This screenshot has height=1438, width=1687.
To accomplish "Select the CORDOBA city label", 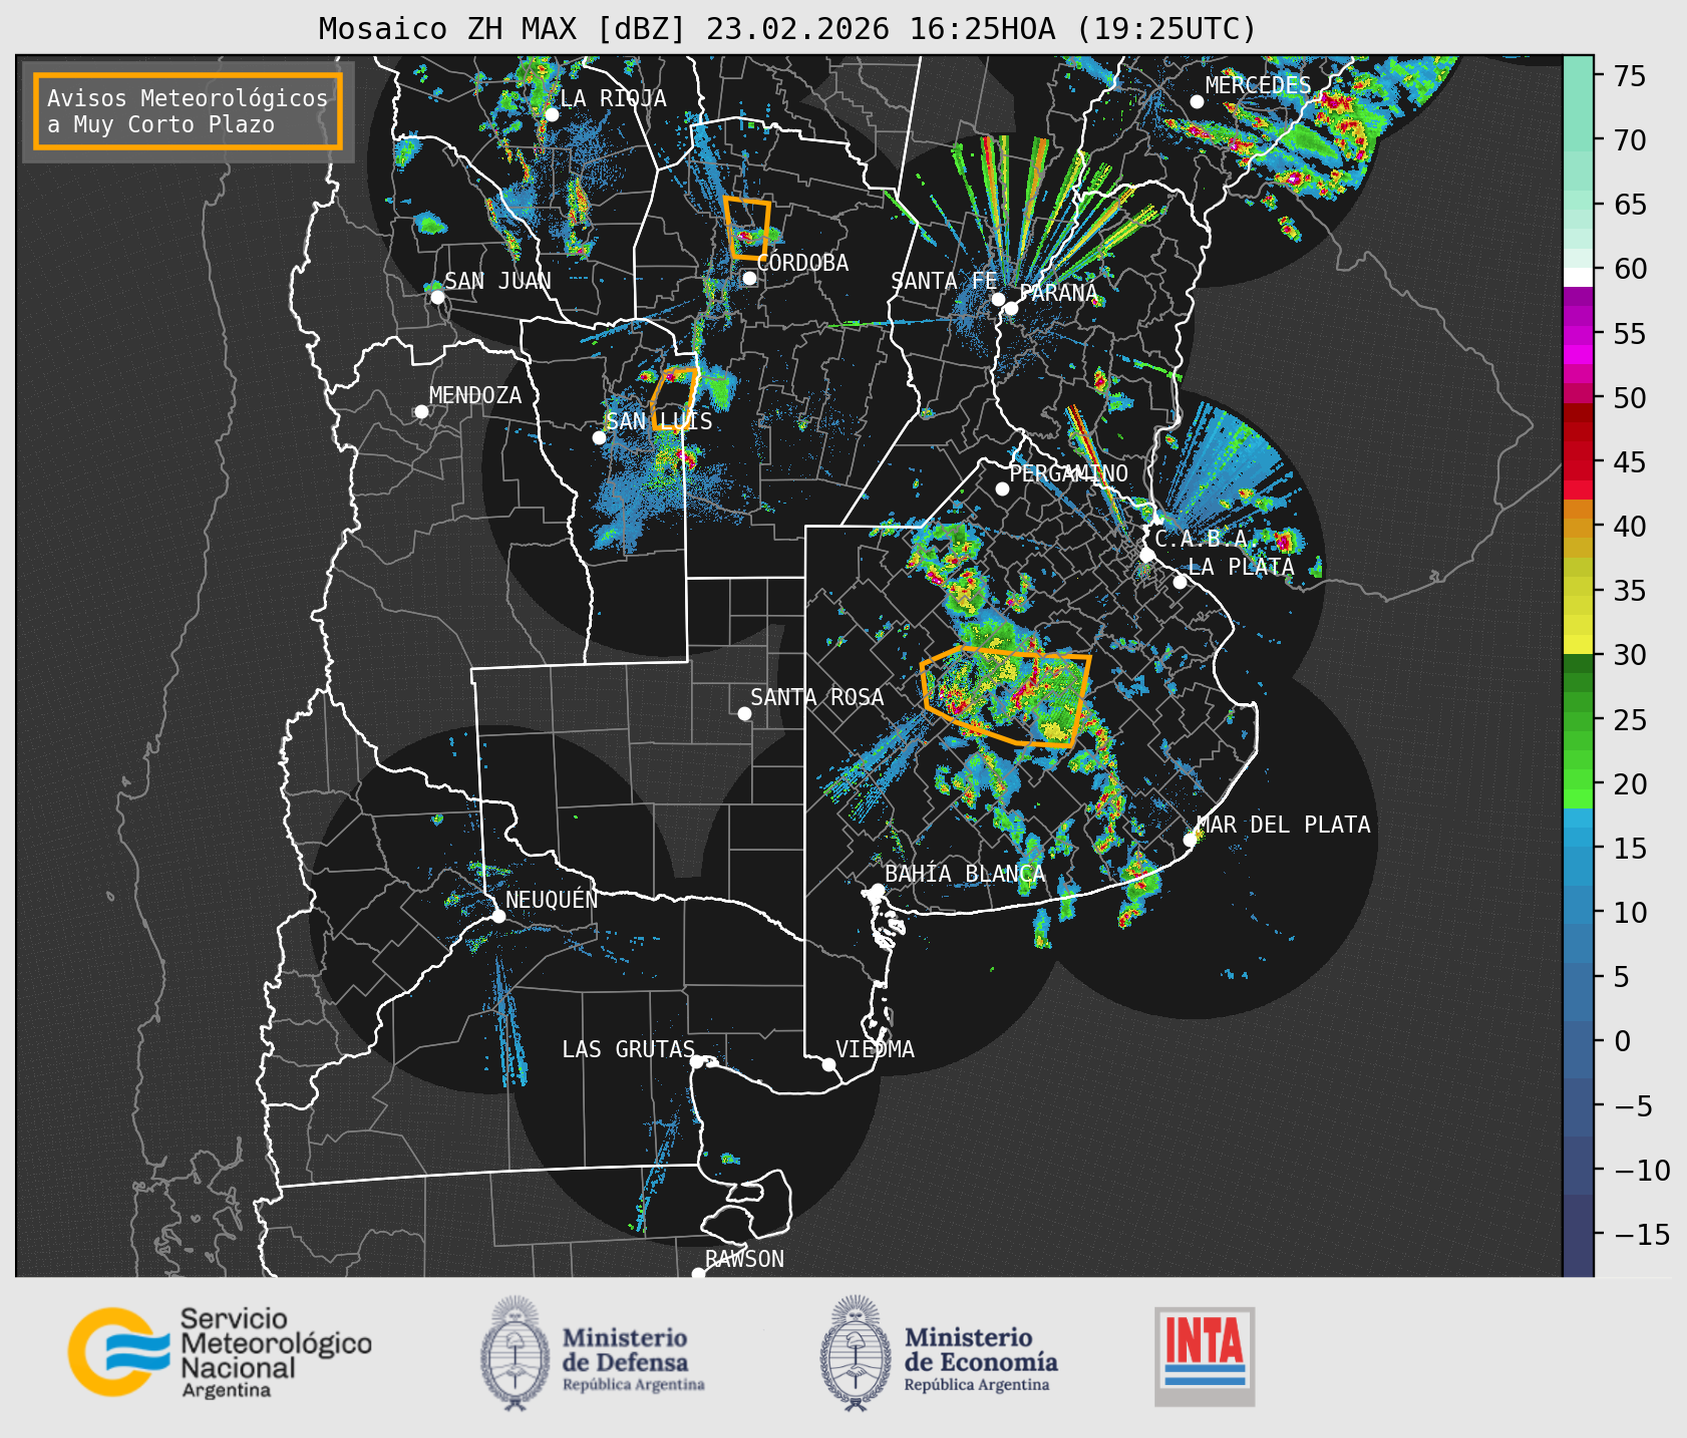I will [x=803, y=263].
